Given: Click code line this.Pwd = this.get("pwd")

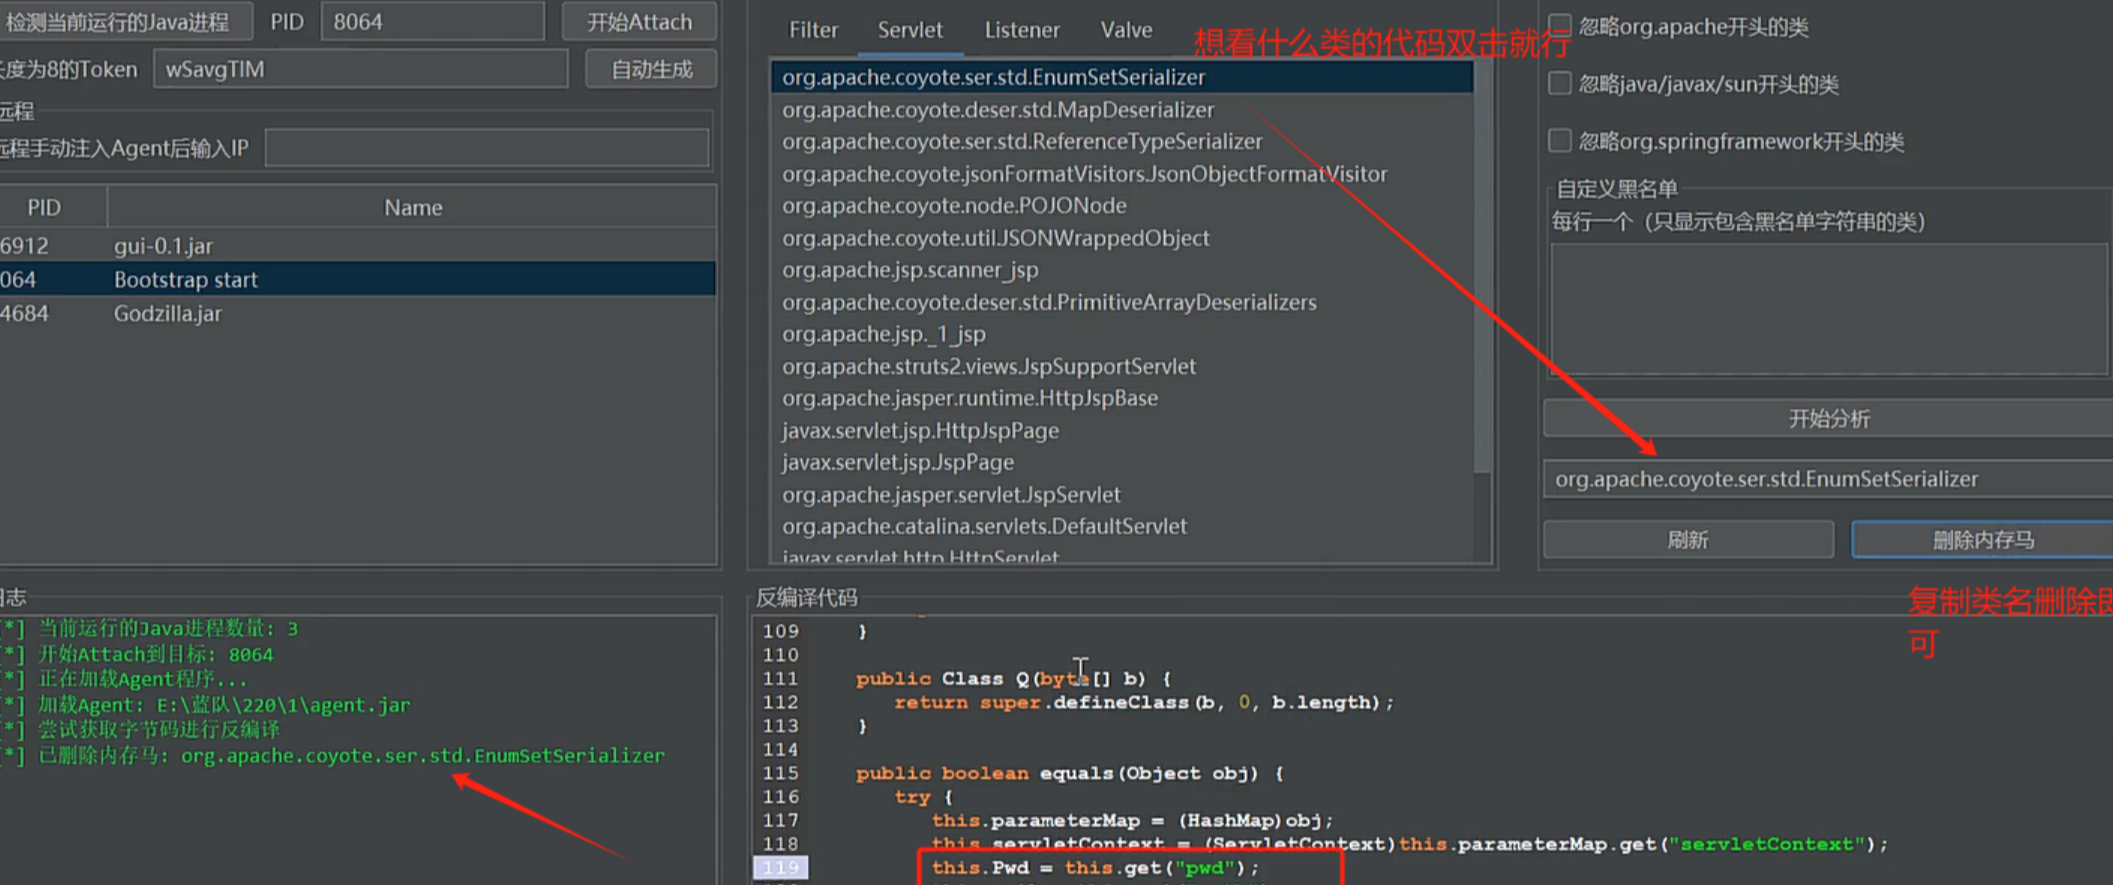Looking at the screenshot, I should [x=1095, y=867].
